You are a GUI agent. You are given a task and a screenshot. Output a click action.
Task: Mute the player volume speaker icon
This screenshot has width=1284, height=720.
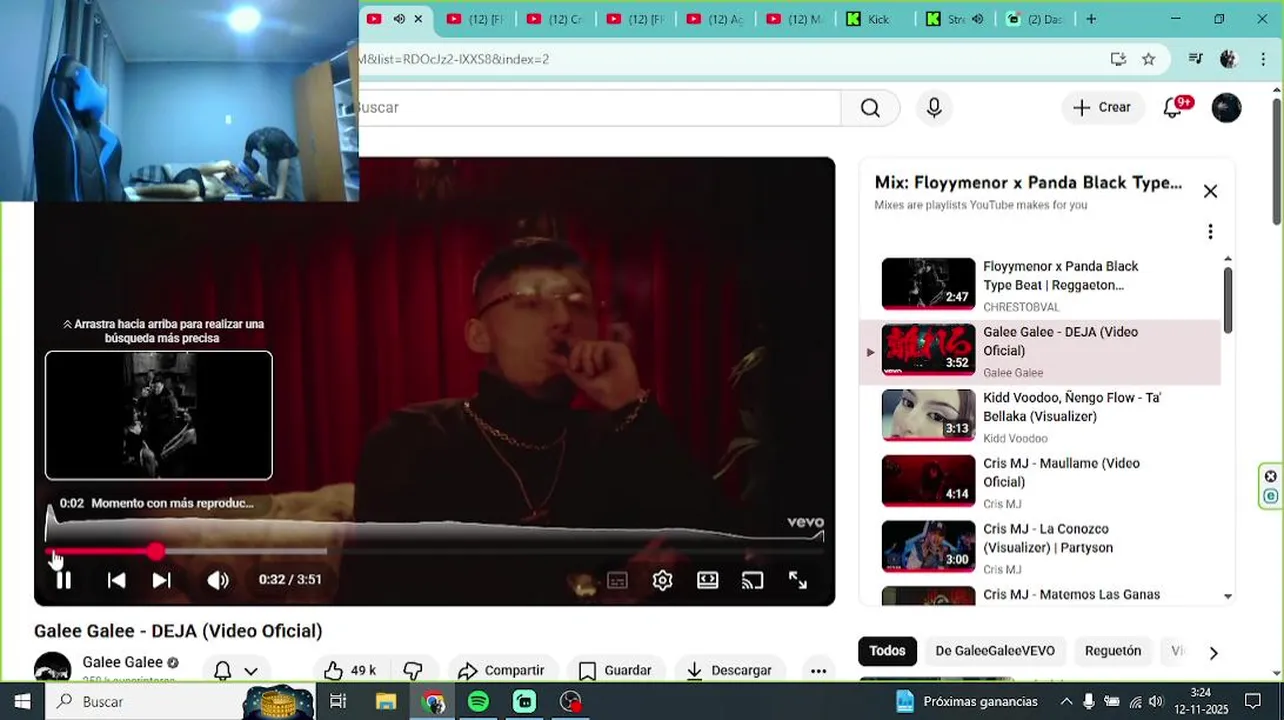(218, 580)
